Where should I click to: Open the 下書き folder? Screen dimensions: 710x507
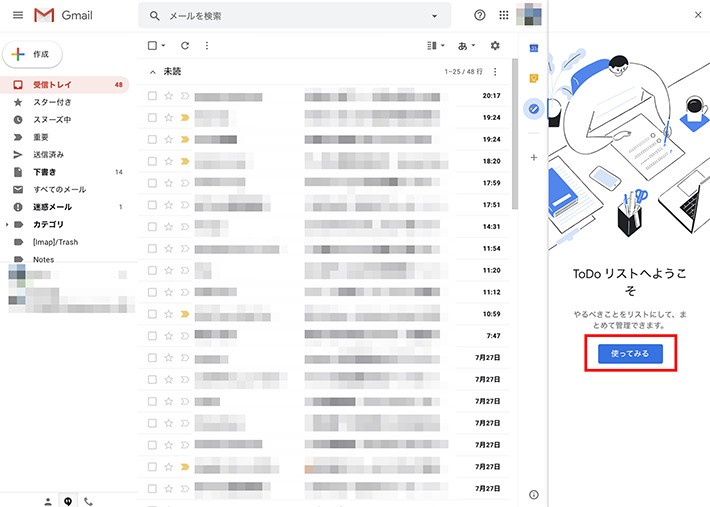point(65,172)
